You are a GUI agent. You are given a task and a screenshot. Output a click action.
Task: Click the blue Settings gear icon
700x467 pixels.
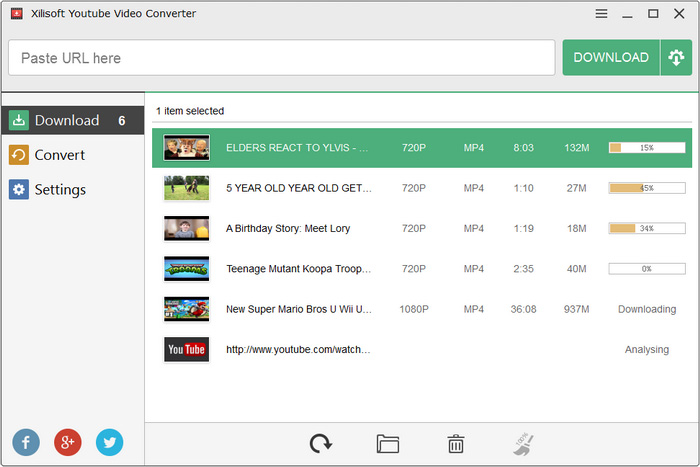tap(19, 189)
